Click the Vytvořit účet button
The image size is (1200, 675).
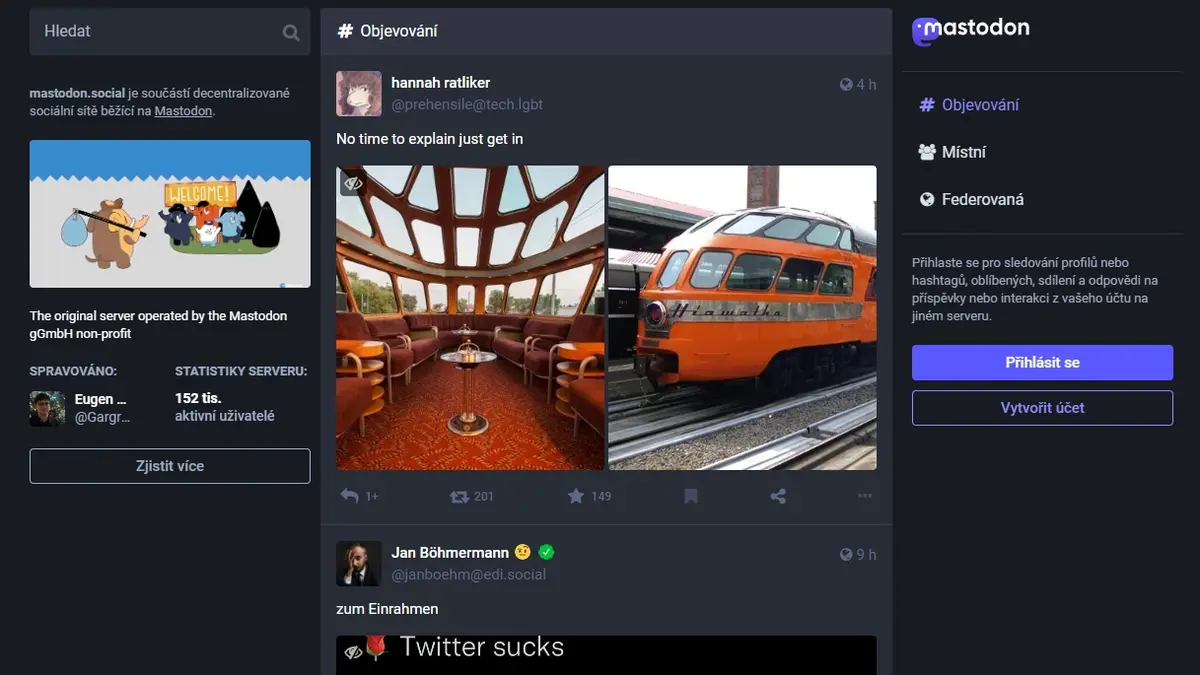click(x=1042, y=408)
